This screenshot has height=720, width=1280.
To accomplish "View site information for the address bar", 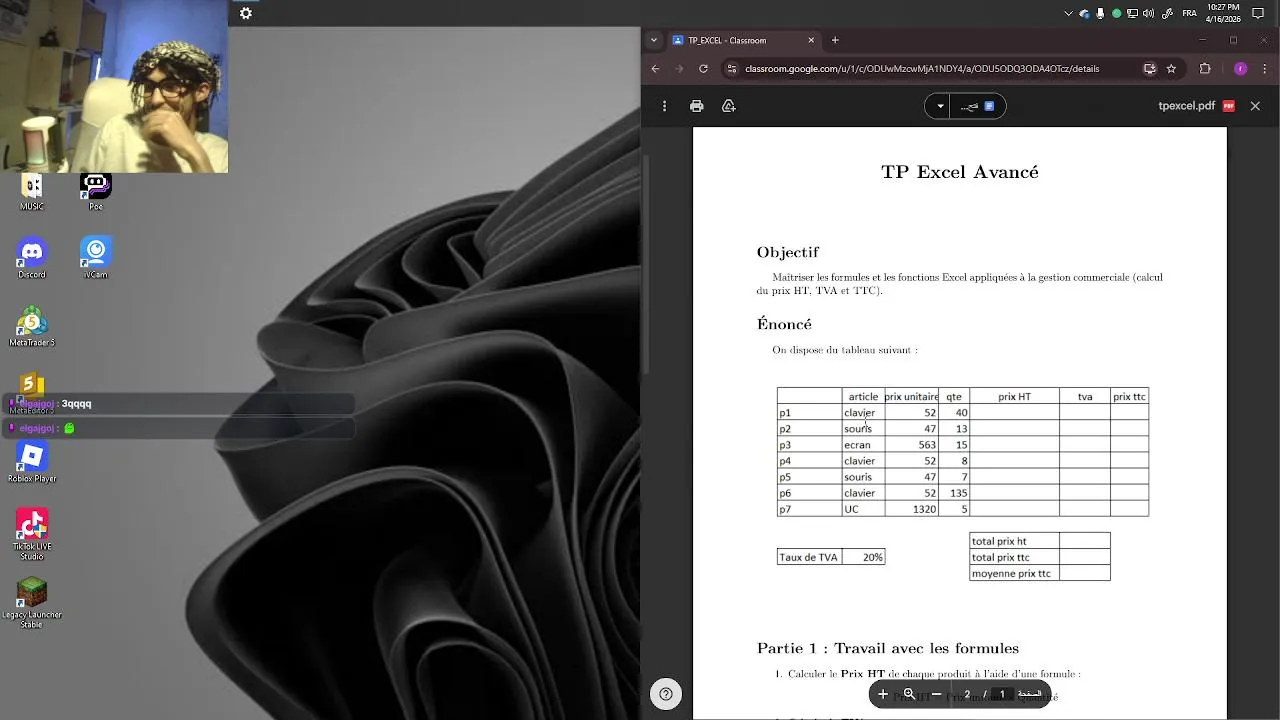I will 732,69.
